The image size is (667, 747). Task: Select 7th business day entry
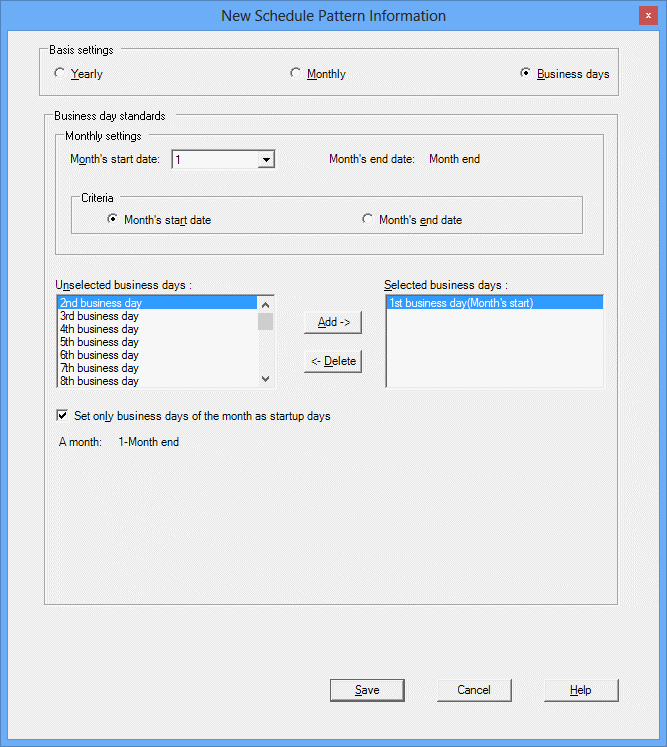(99, 368)
